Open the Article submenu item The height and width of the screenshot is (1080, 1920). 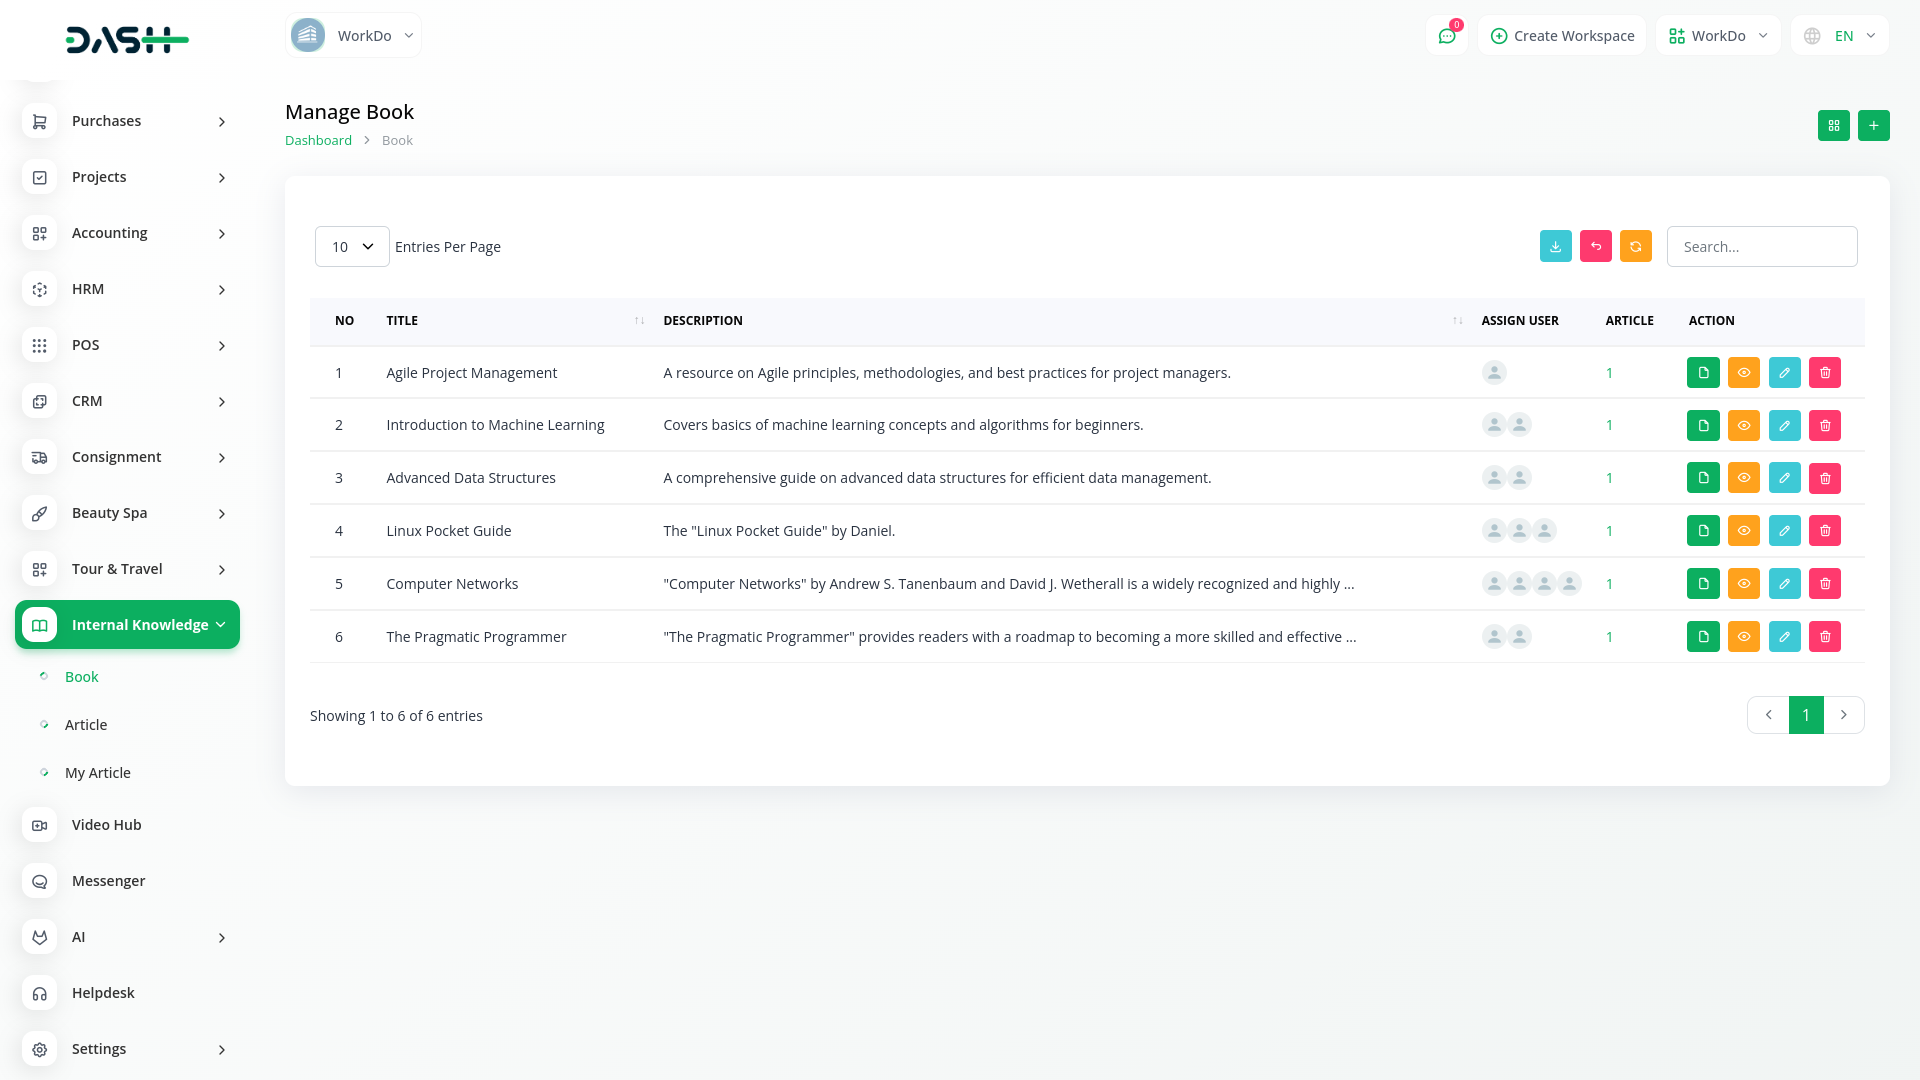tap(86, 725)
